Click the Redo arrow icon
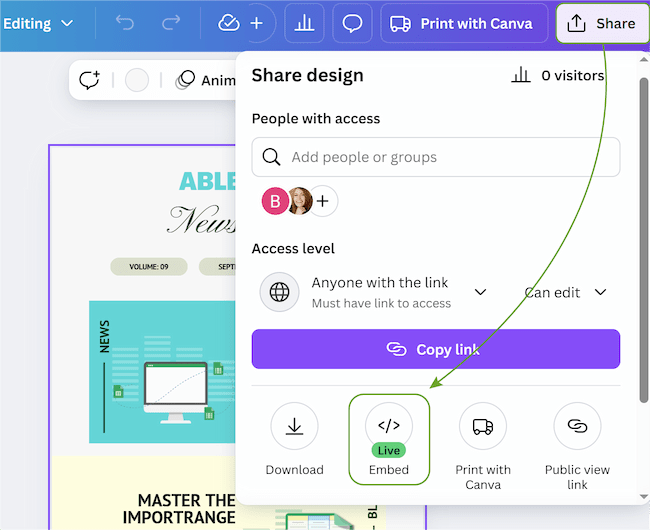 171,23
